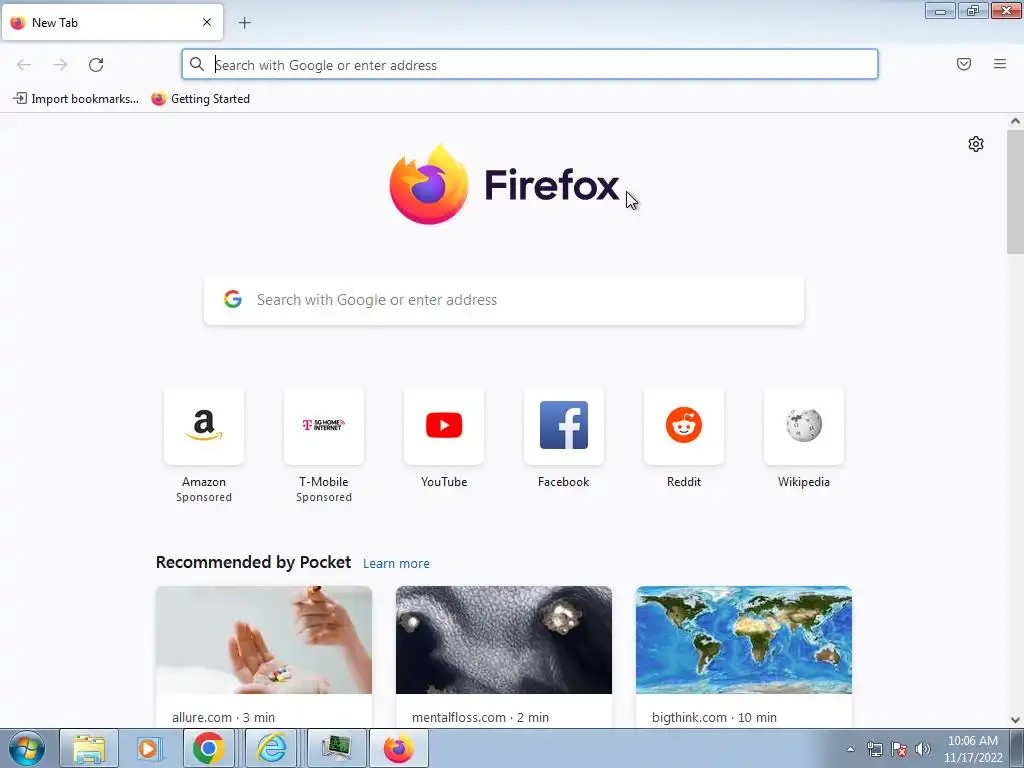Open the Windows Start menu
The width and height of the screenshot is (1024, 768).
tap(27, 748)
